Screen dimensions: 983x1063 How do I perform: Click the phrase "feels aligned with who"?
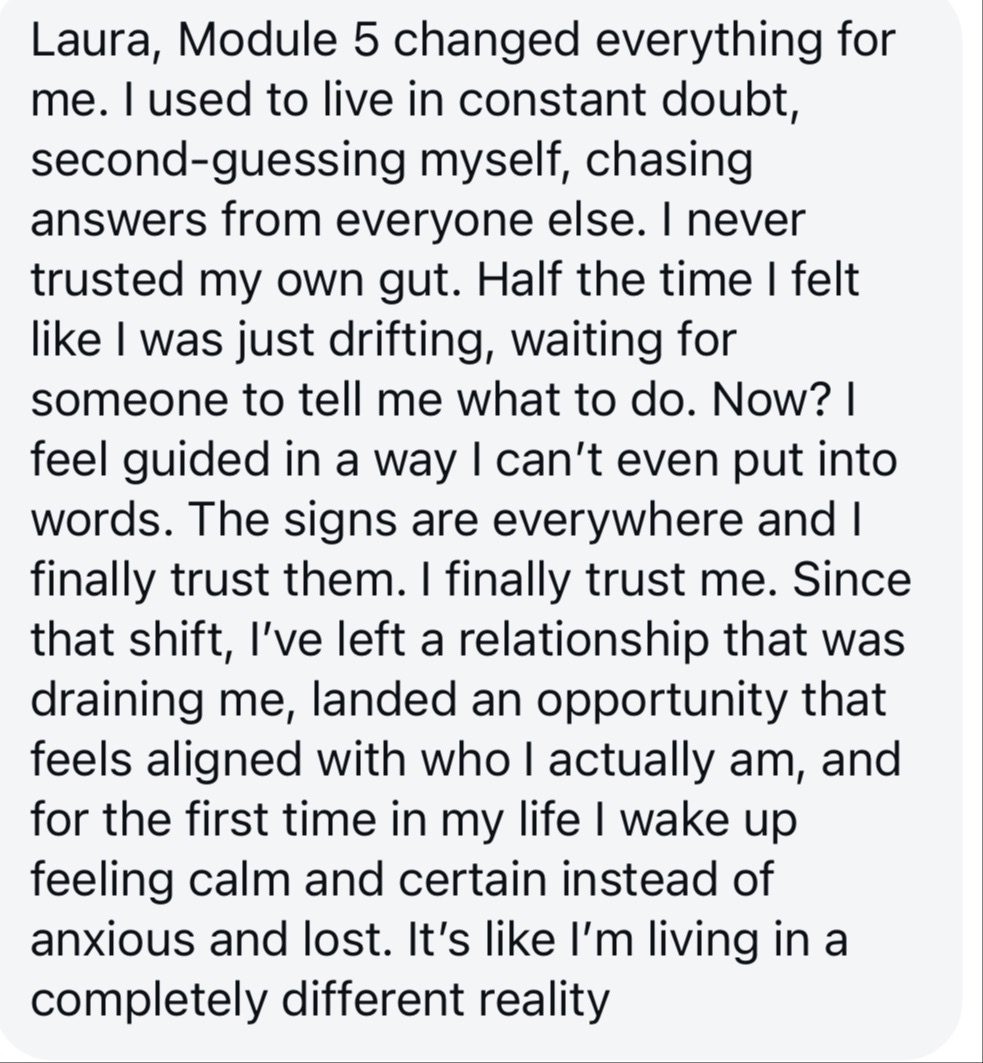[x=270, y=760]
